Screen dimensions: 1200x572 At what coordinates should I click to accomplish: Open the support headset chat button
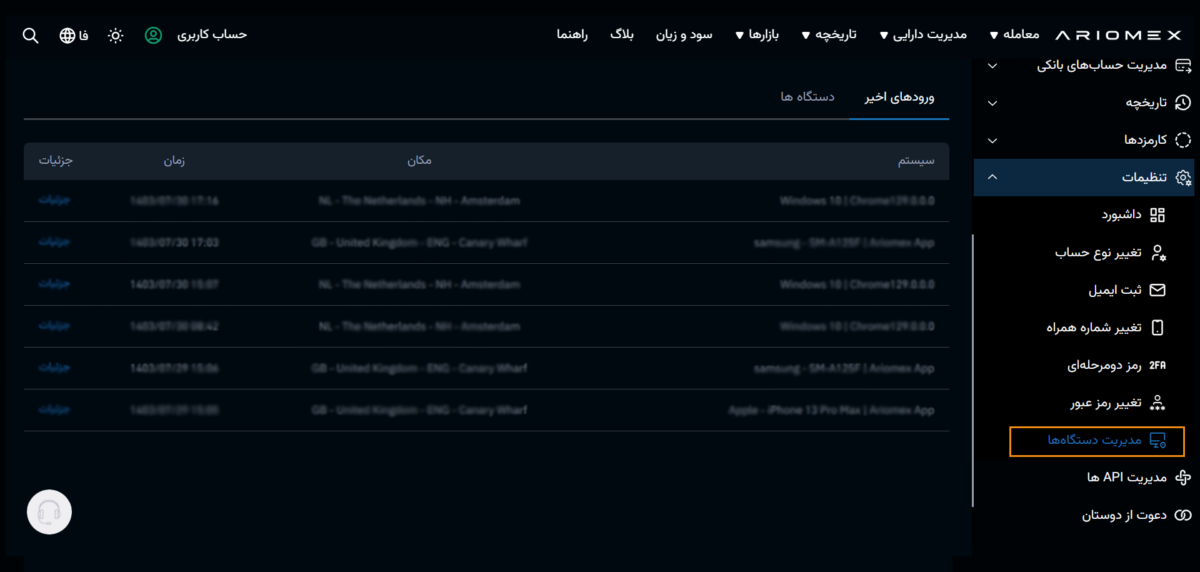[49, 512]
